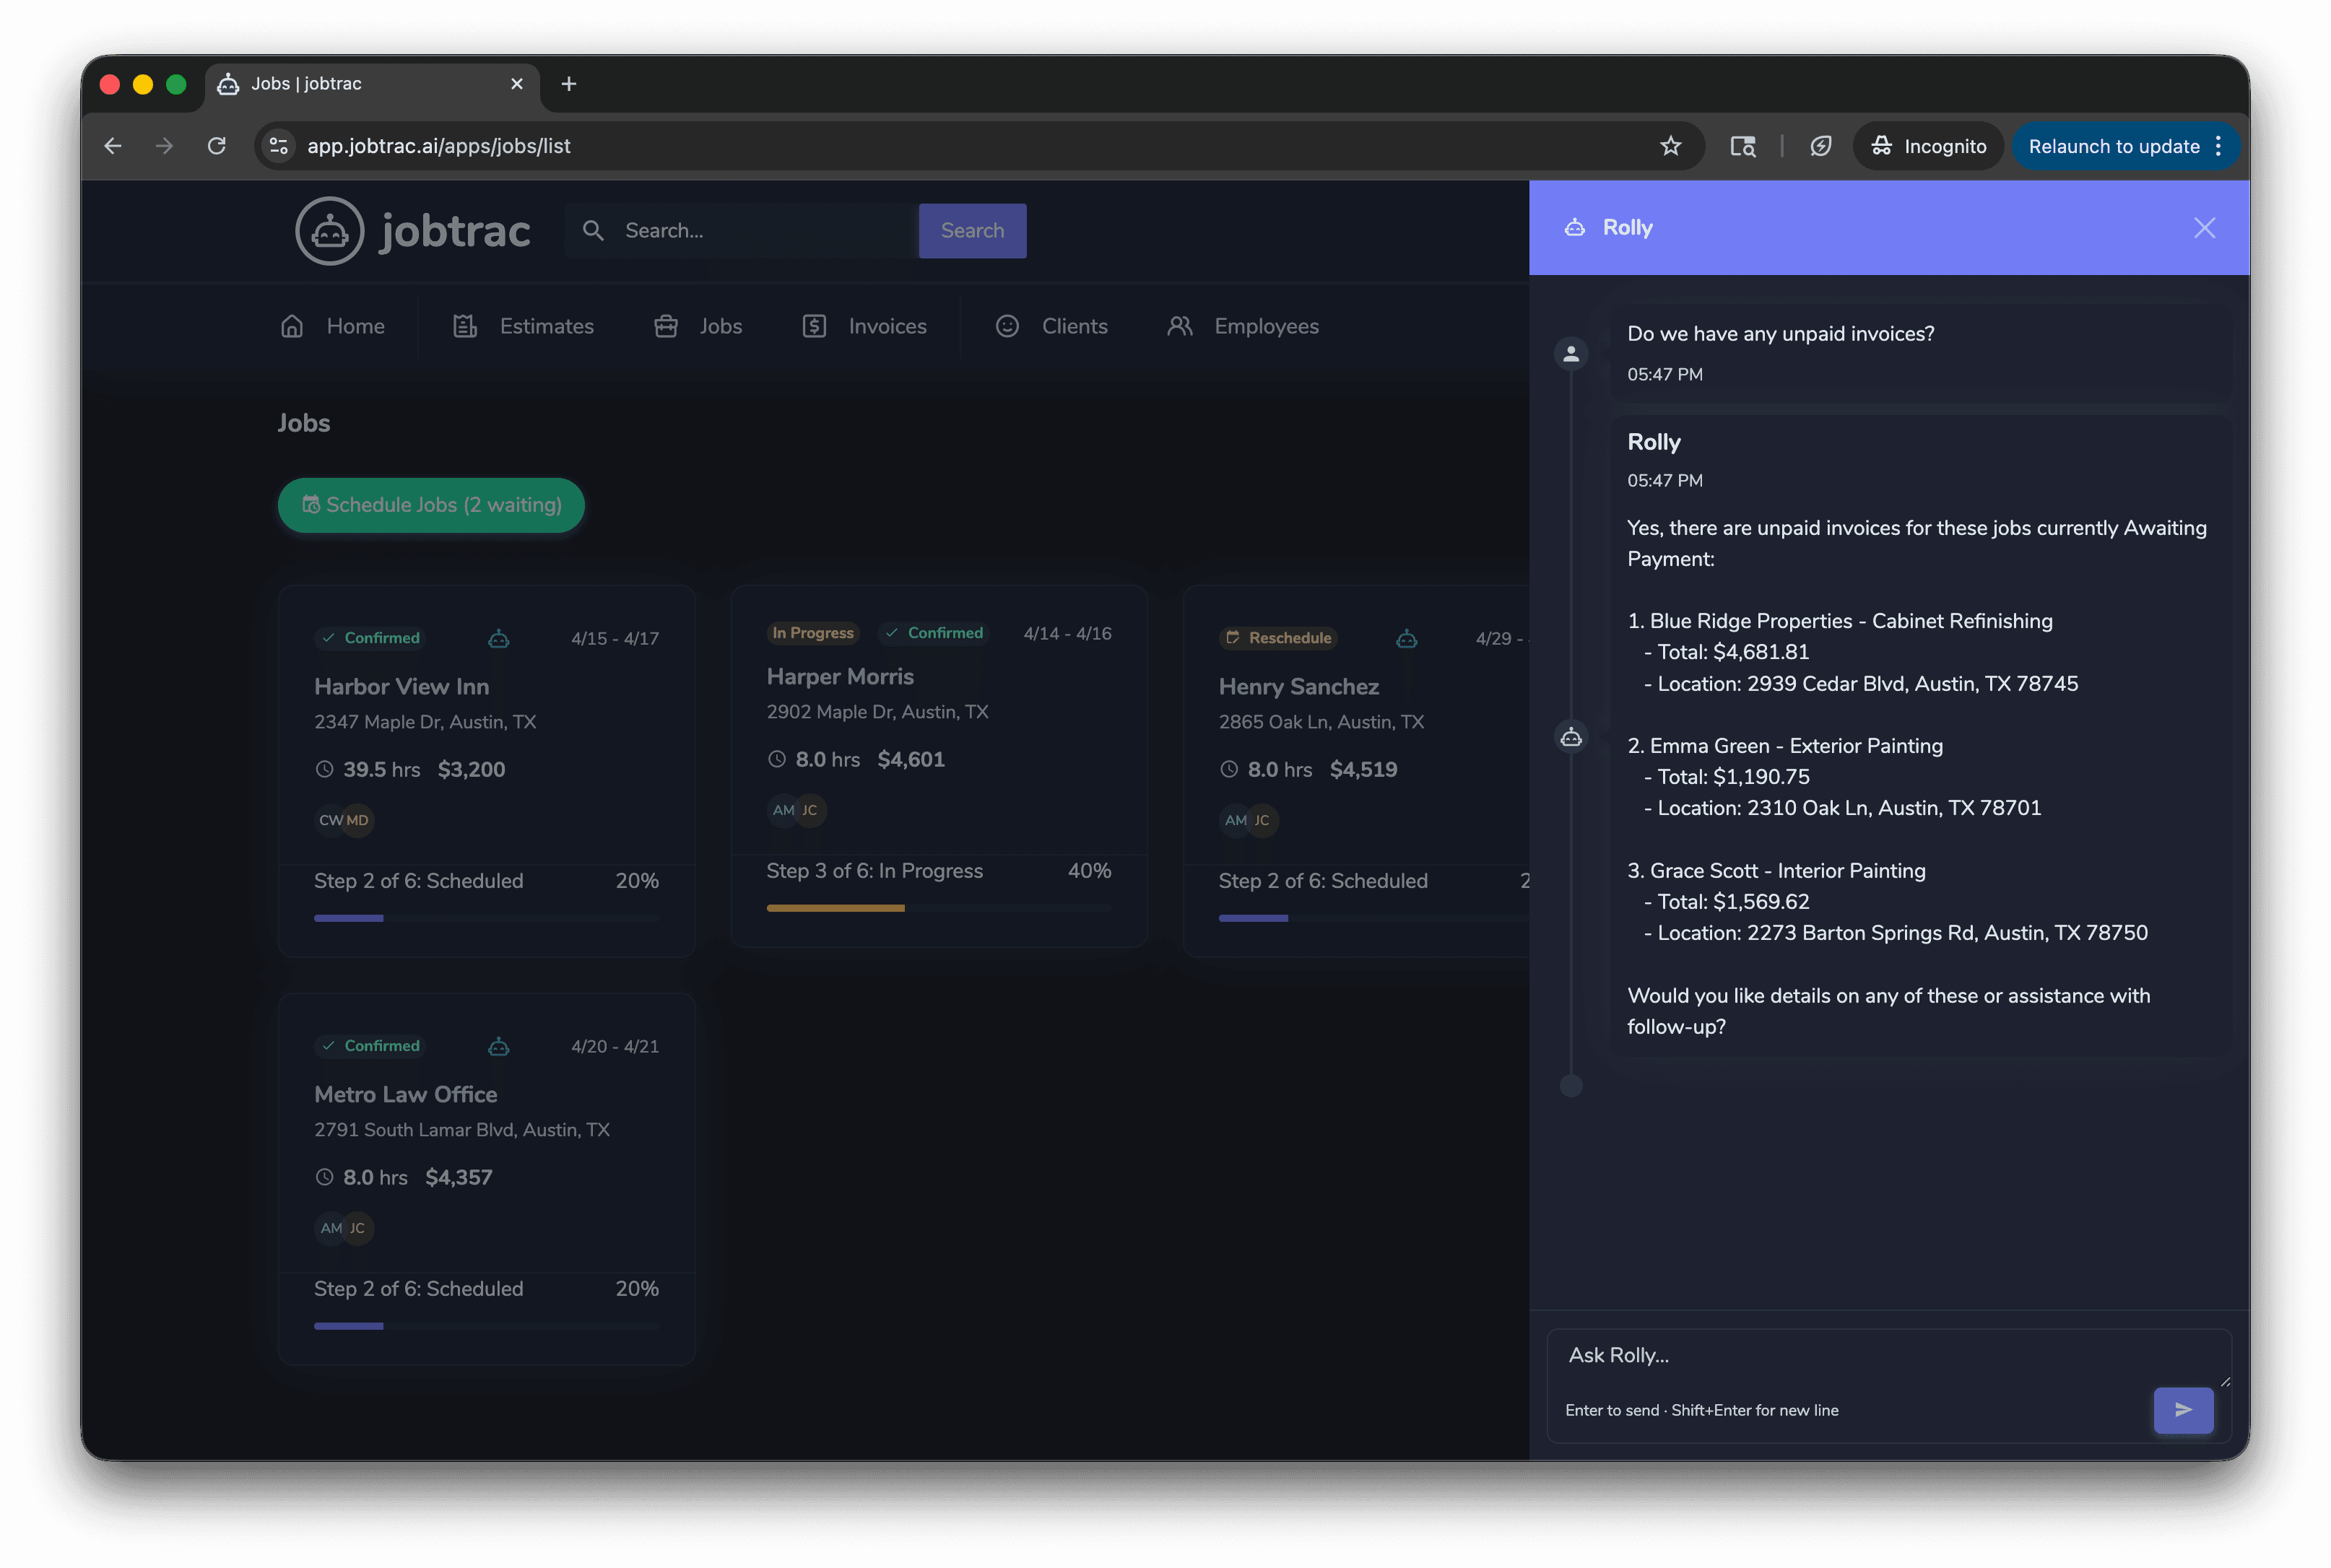Click the $4,601 amount on Harper Morris
The height and width of the screenshot is (1568, 2331).
click(x=910, y=760)
